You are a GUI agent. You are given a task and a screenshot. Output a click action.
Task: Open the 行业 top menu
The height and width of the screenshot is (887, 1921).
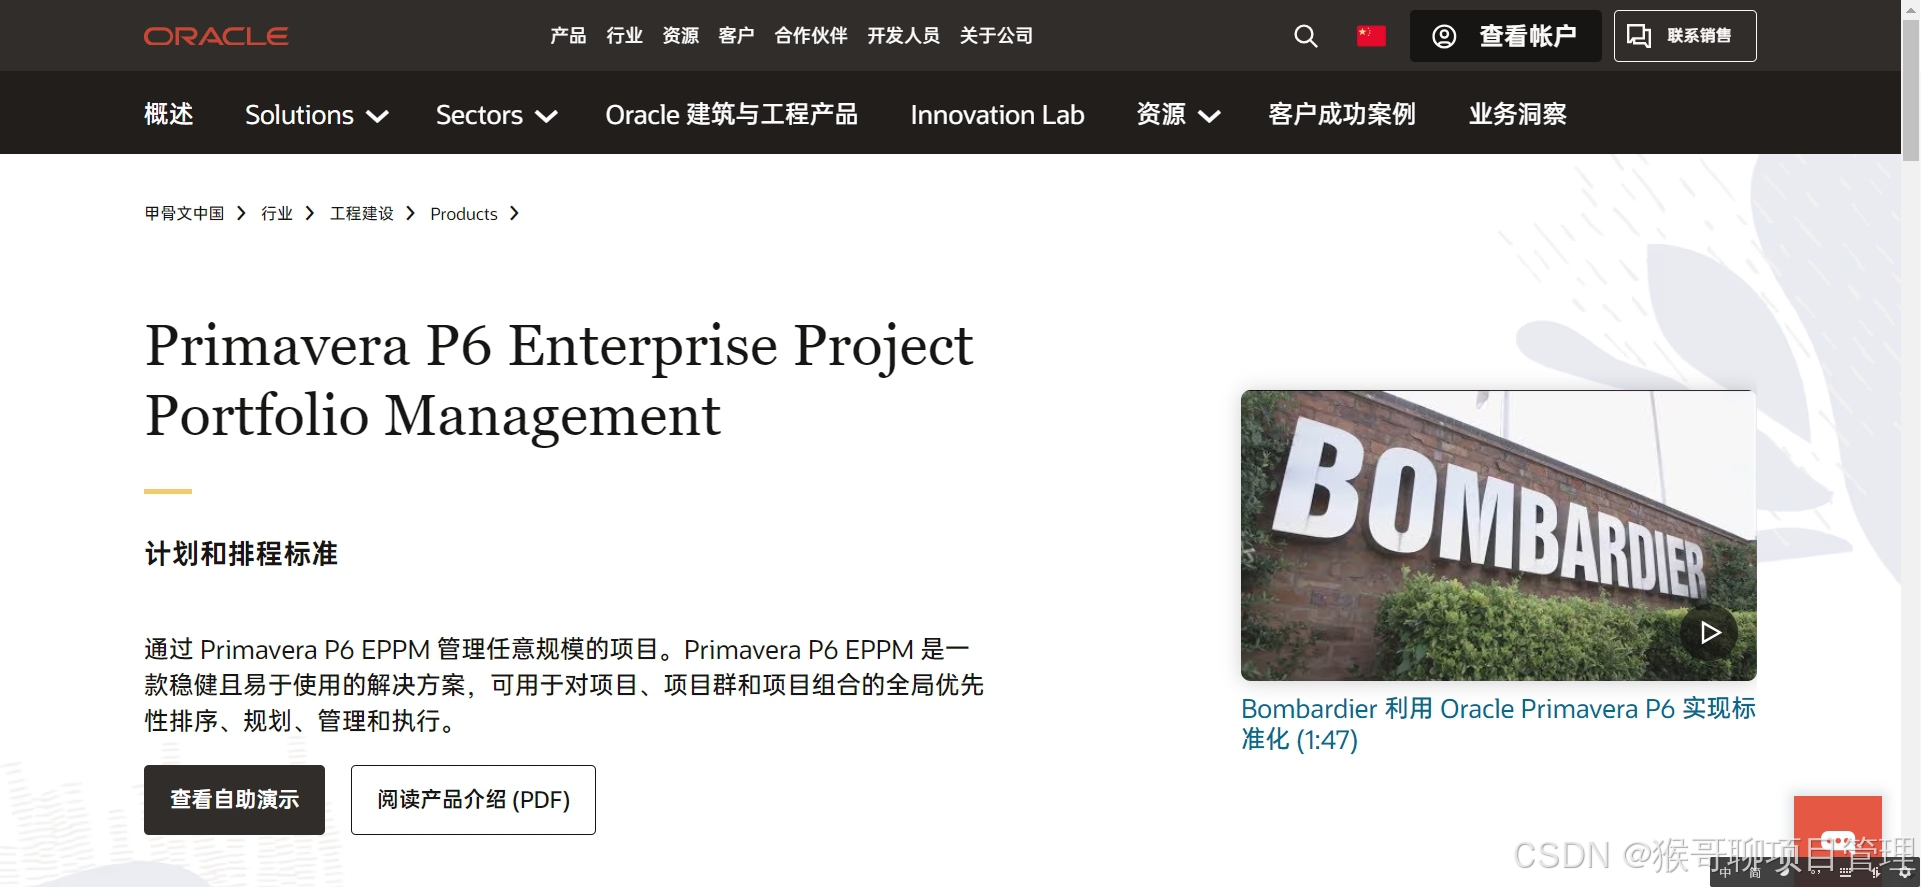[x=624, y=36]
